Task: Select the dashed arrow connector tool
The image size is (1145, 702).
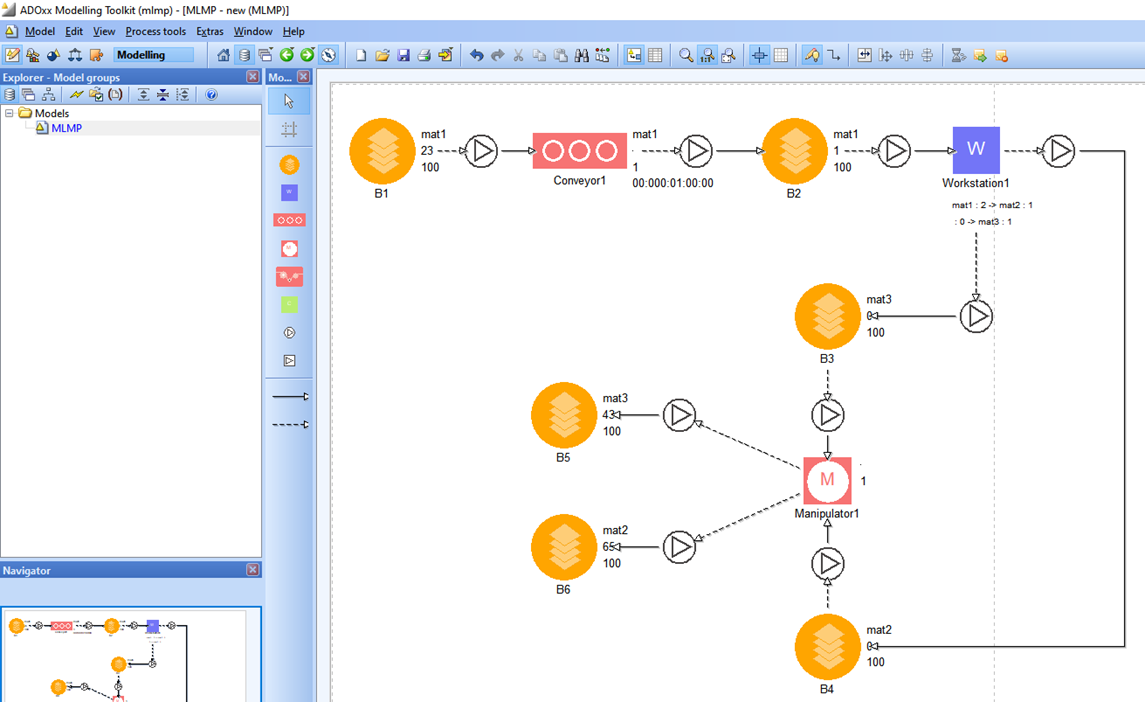Action: [290, 424]
